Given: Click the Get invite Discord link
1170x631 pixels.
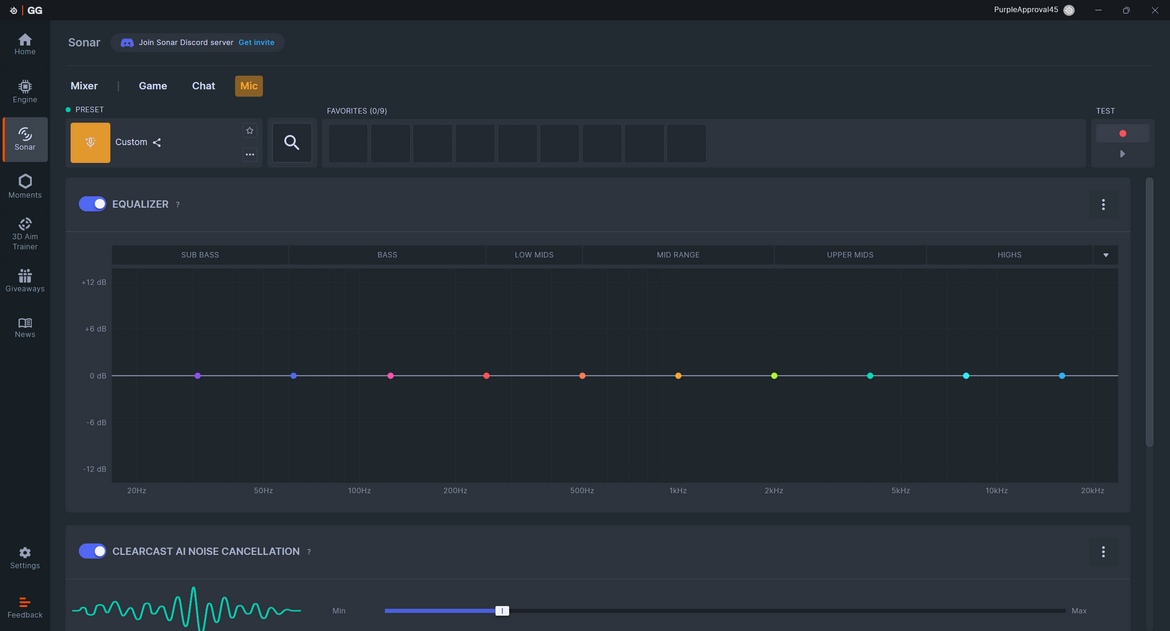Looking at the screenshot, I should [x=256, y=43].
